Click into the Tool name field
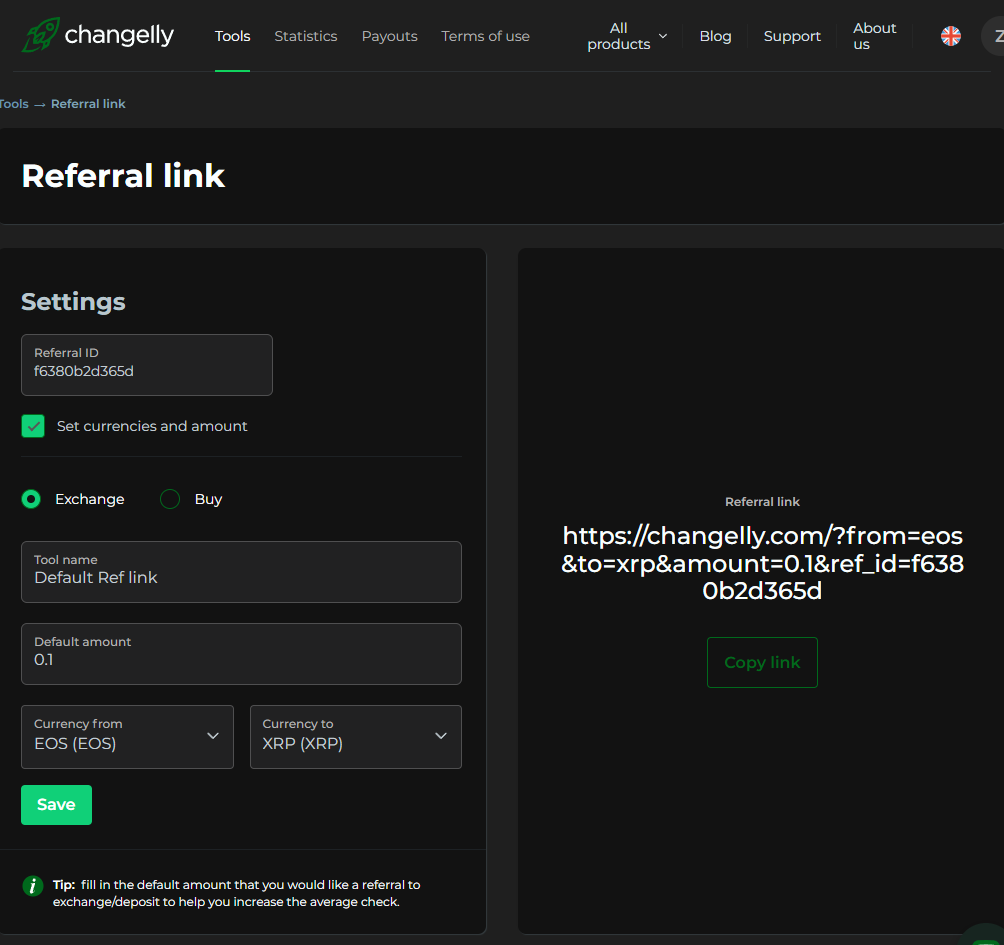 [241, 572]
